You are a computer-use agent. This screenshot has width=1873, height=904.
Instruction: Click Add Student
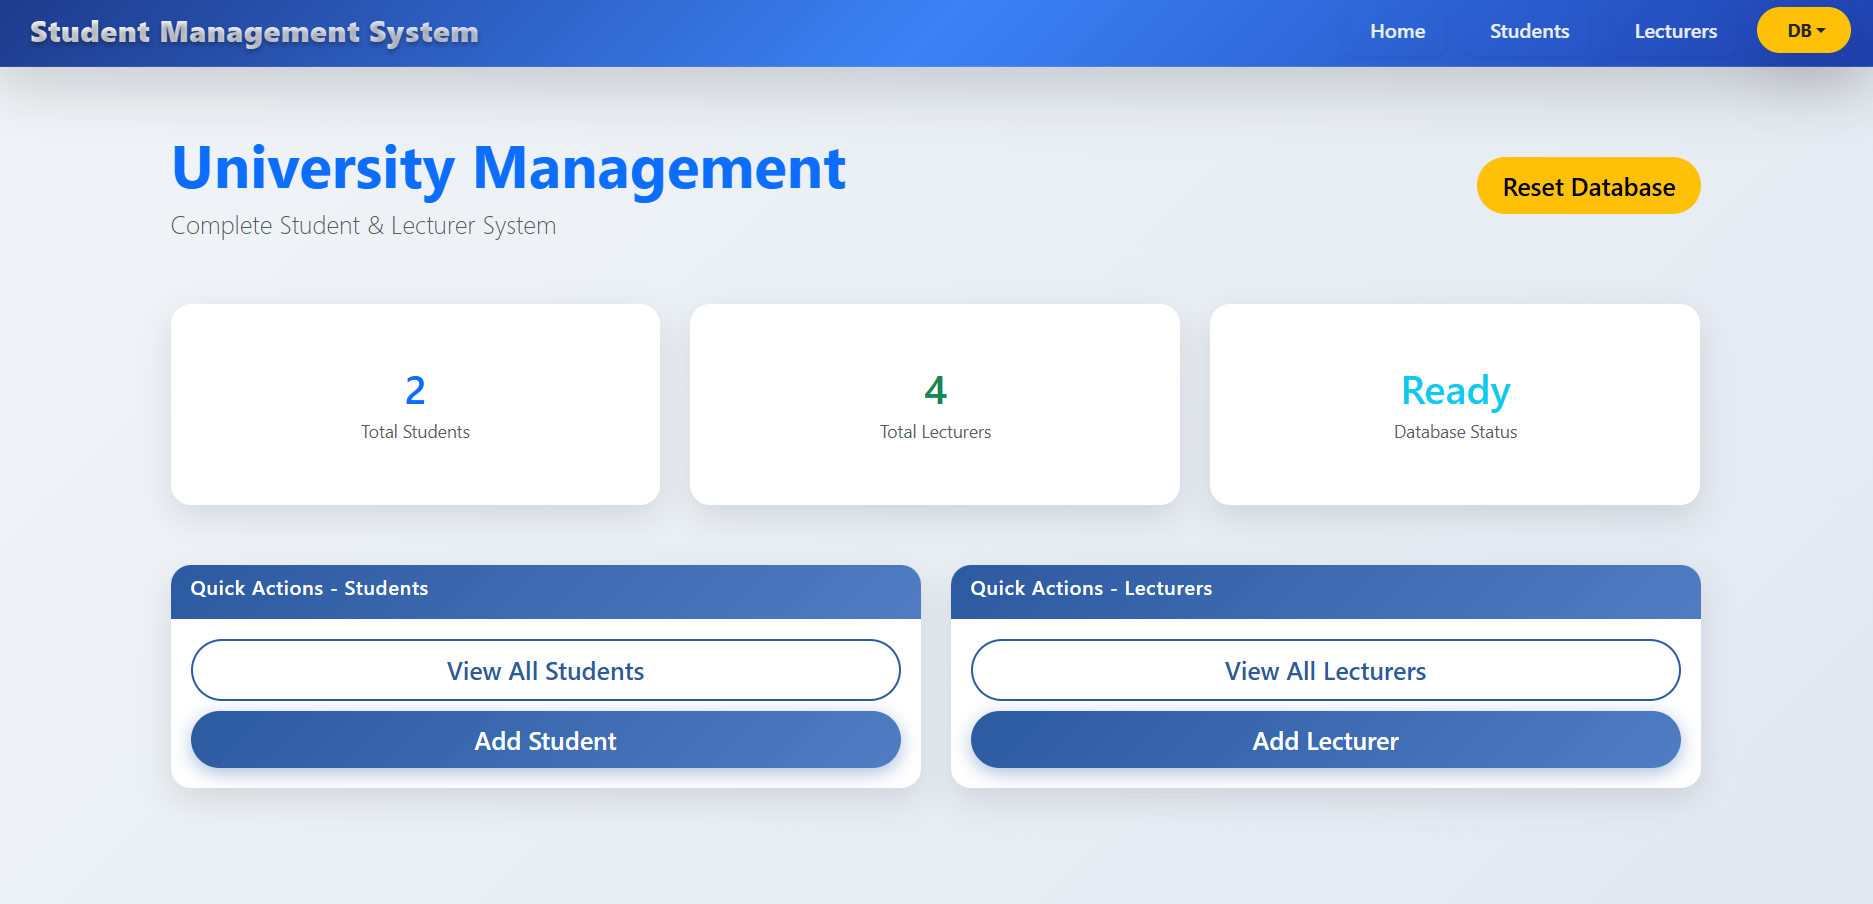click(x=545, y=740)
